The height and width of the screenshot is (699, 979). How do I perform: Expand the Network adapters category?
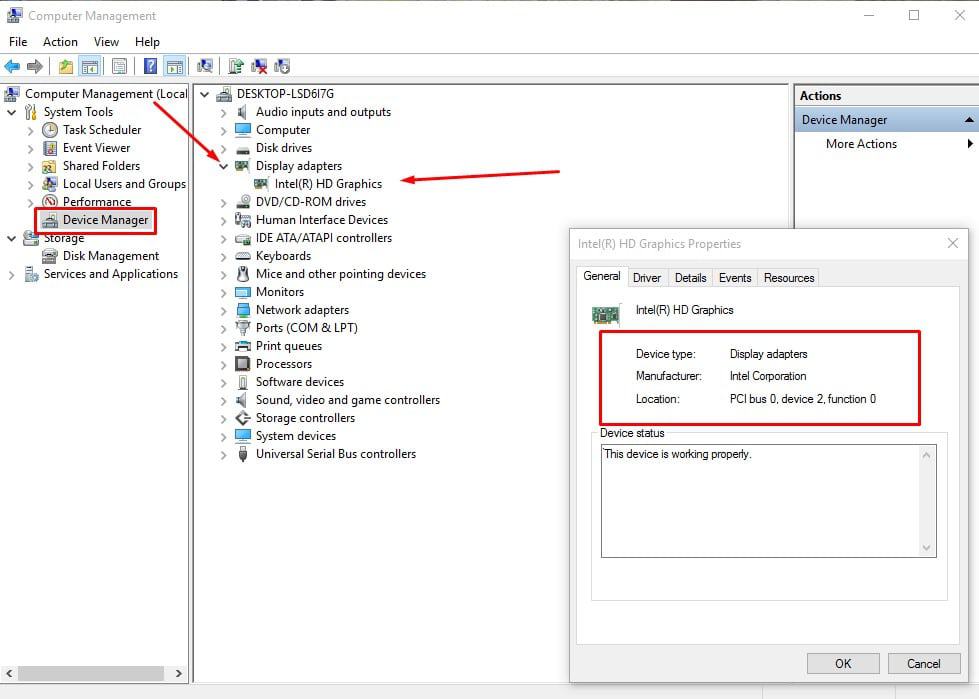(224, 310)
